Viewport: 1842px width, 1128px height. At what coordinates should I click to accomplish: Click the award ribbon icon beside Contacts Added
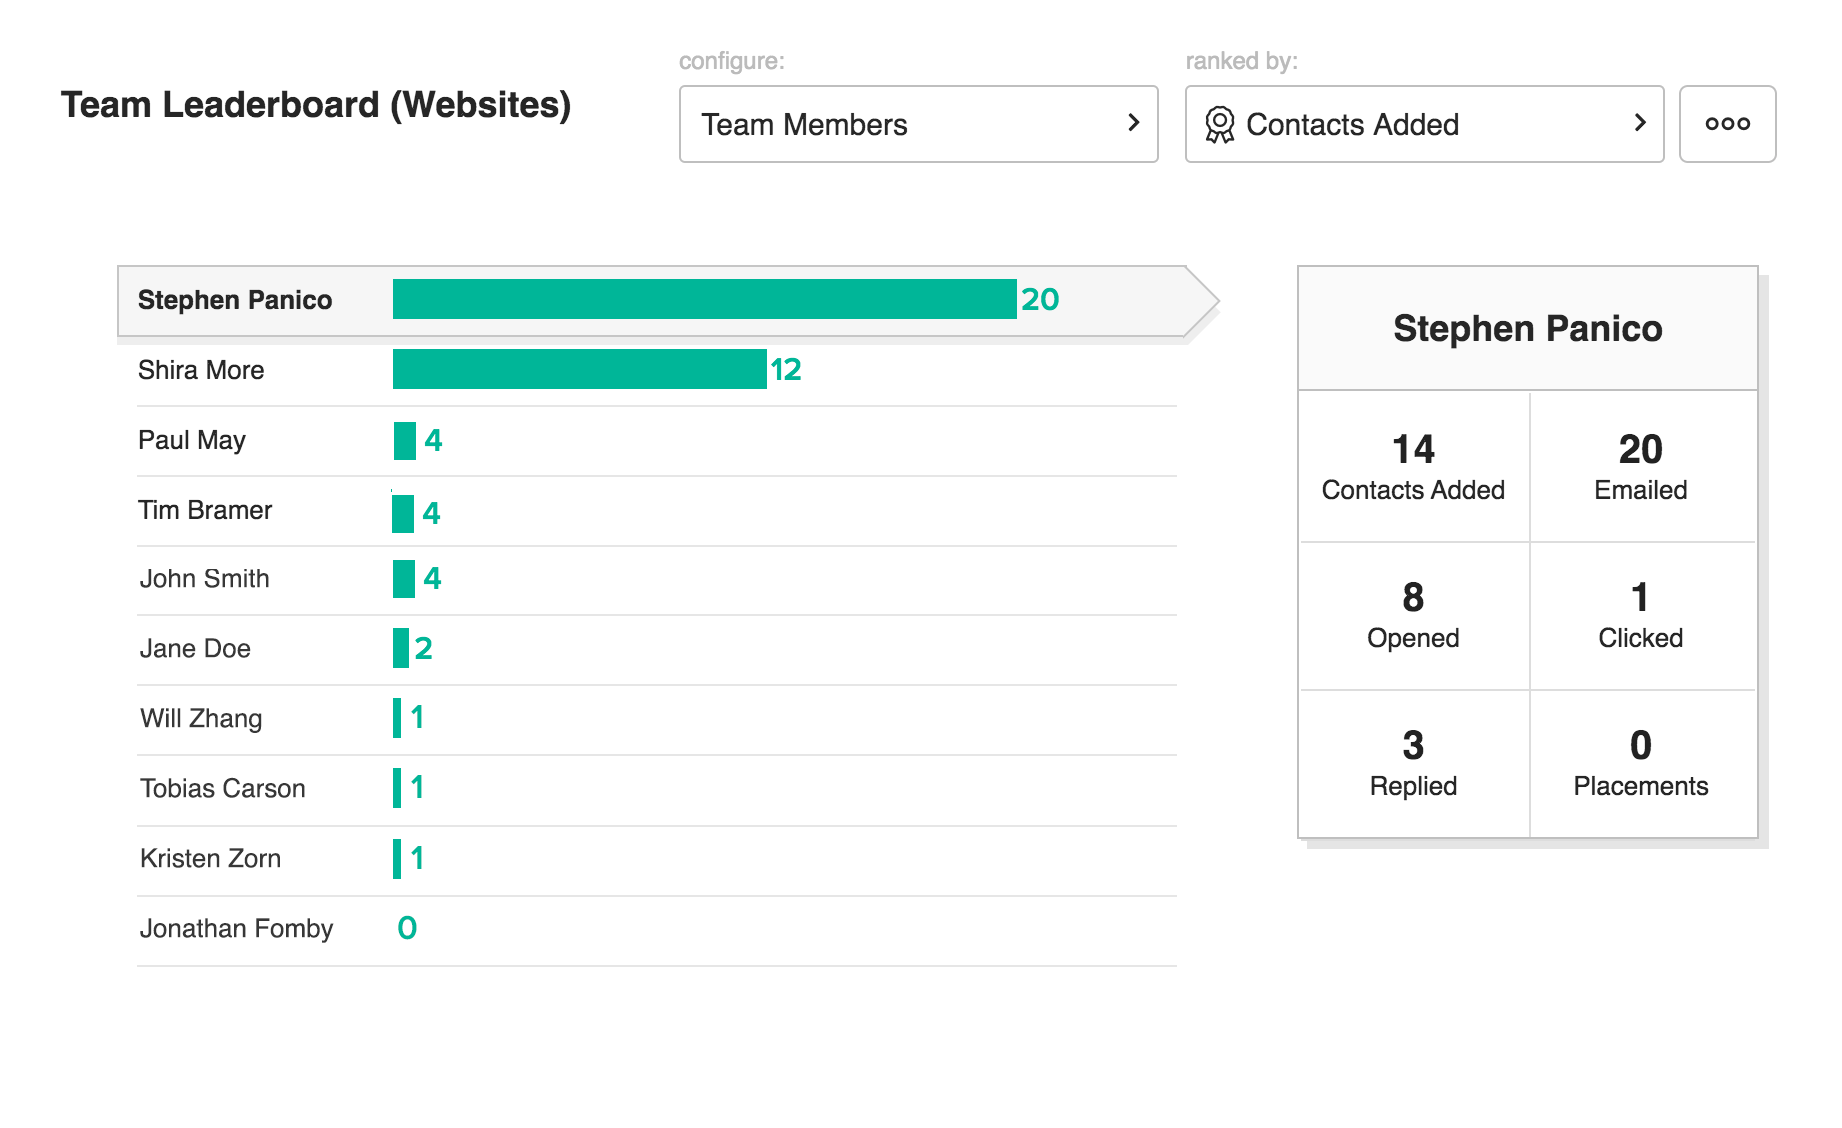point(1219,125)
